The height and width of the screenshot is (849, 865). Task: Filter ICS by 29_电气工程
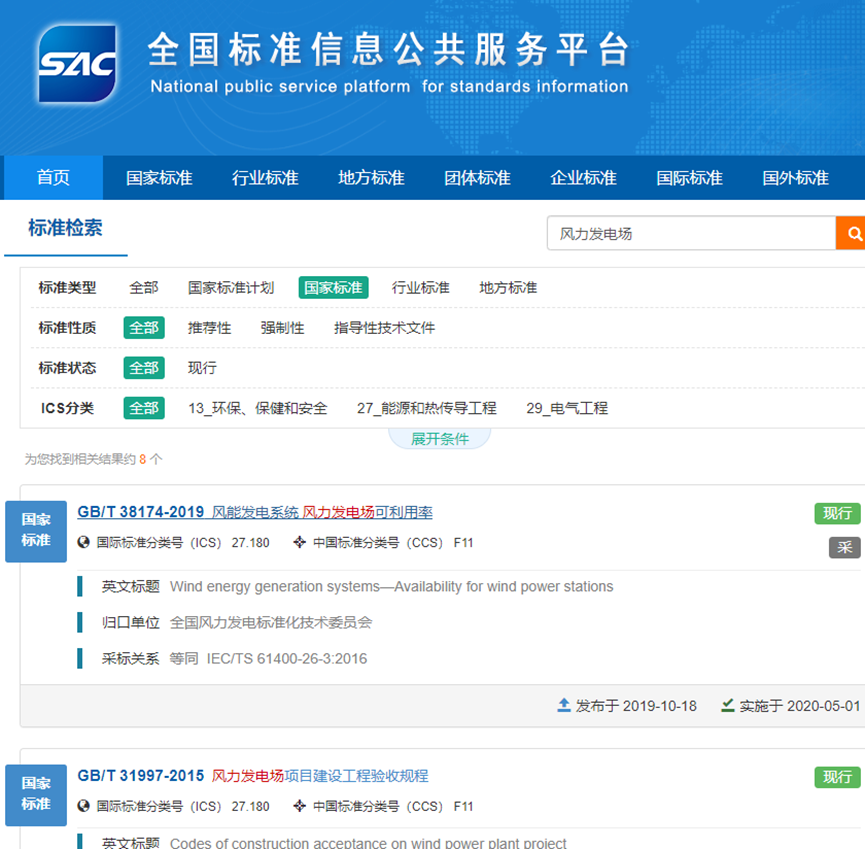pos(567,408)
